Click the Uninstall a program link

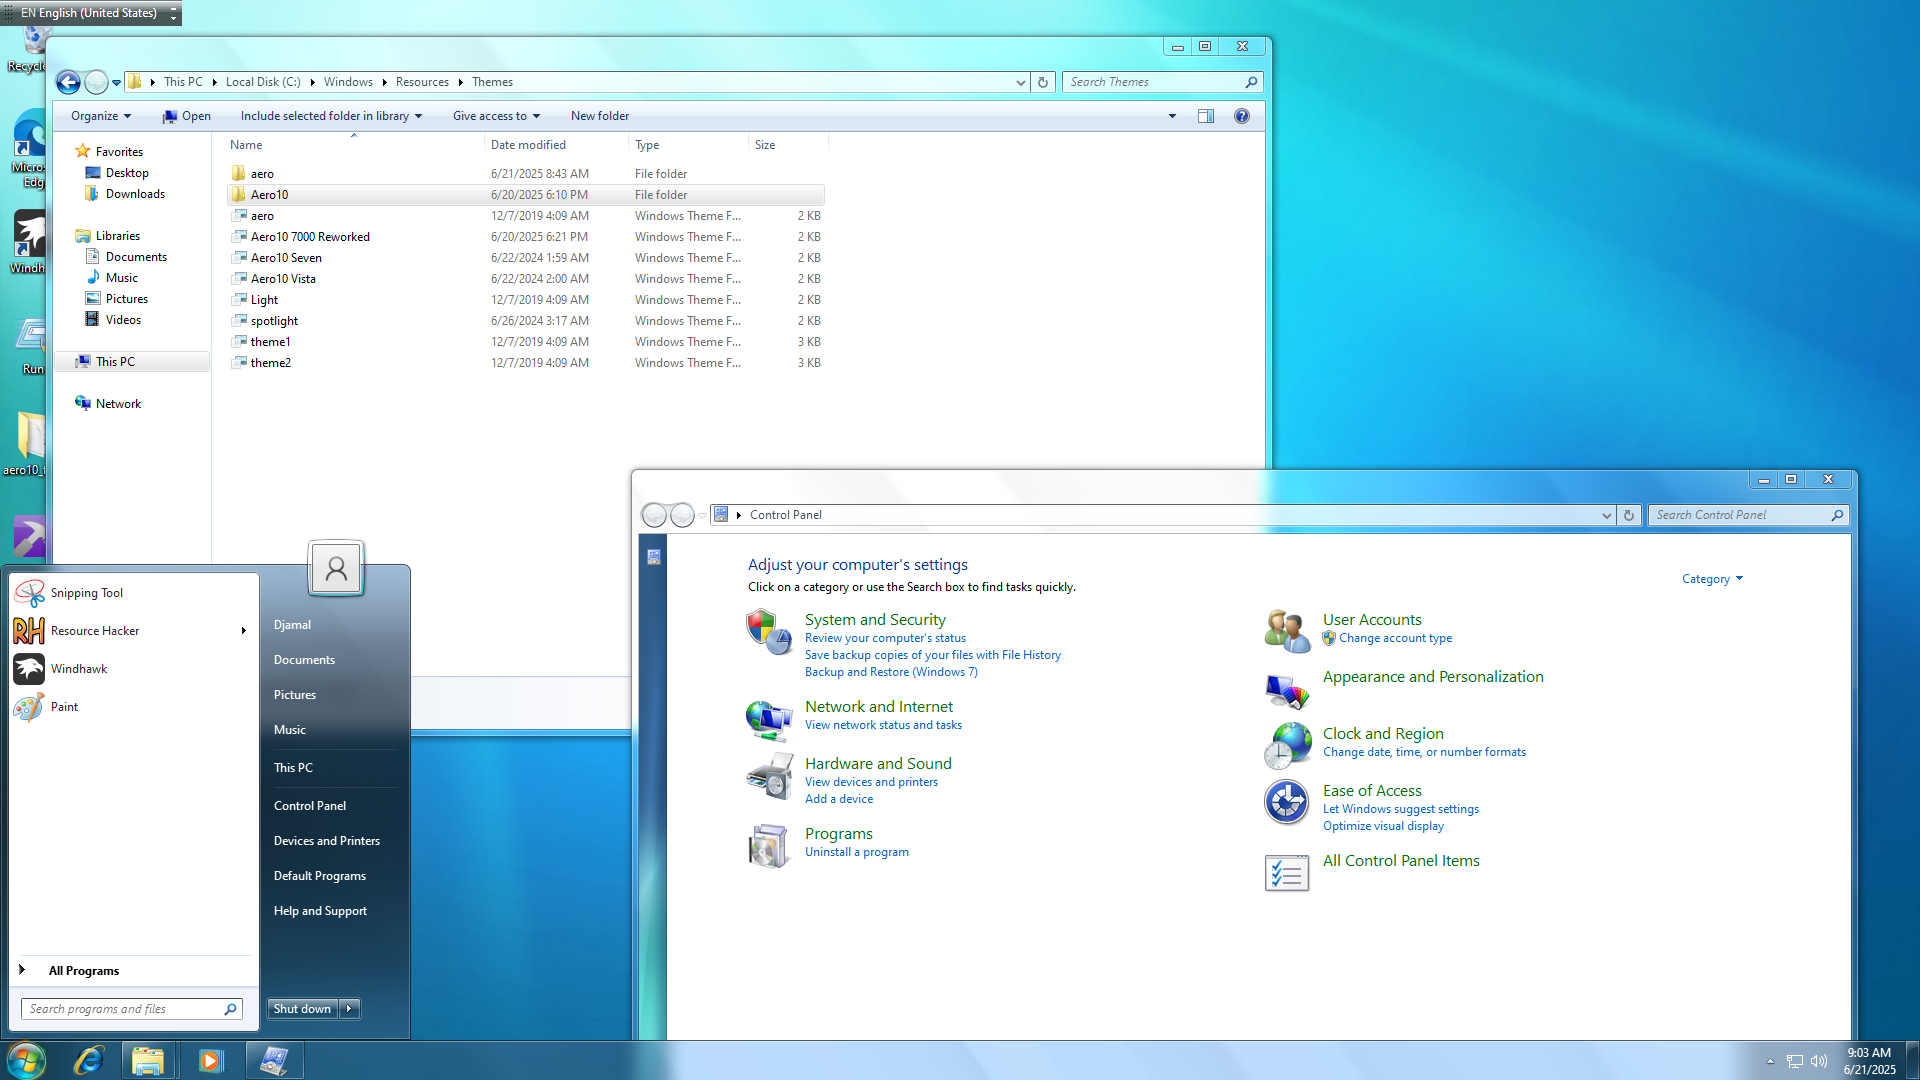(856, 852)
